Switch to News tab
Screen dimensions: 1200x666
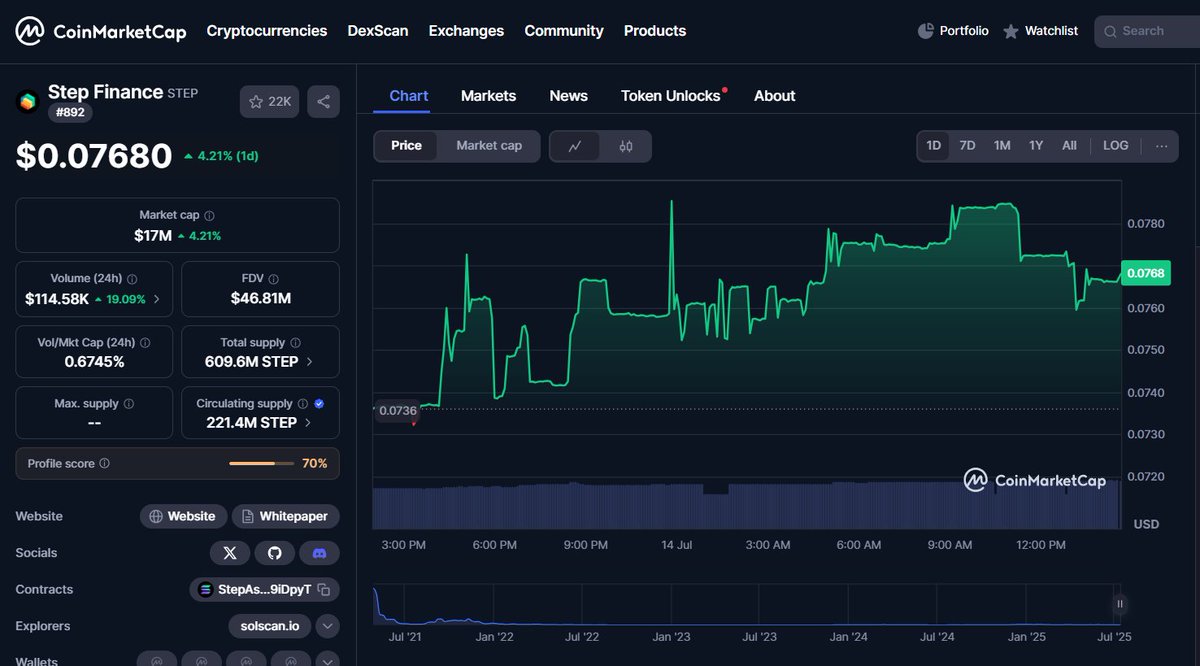569,96
